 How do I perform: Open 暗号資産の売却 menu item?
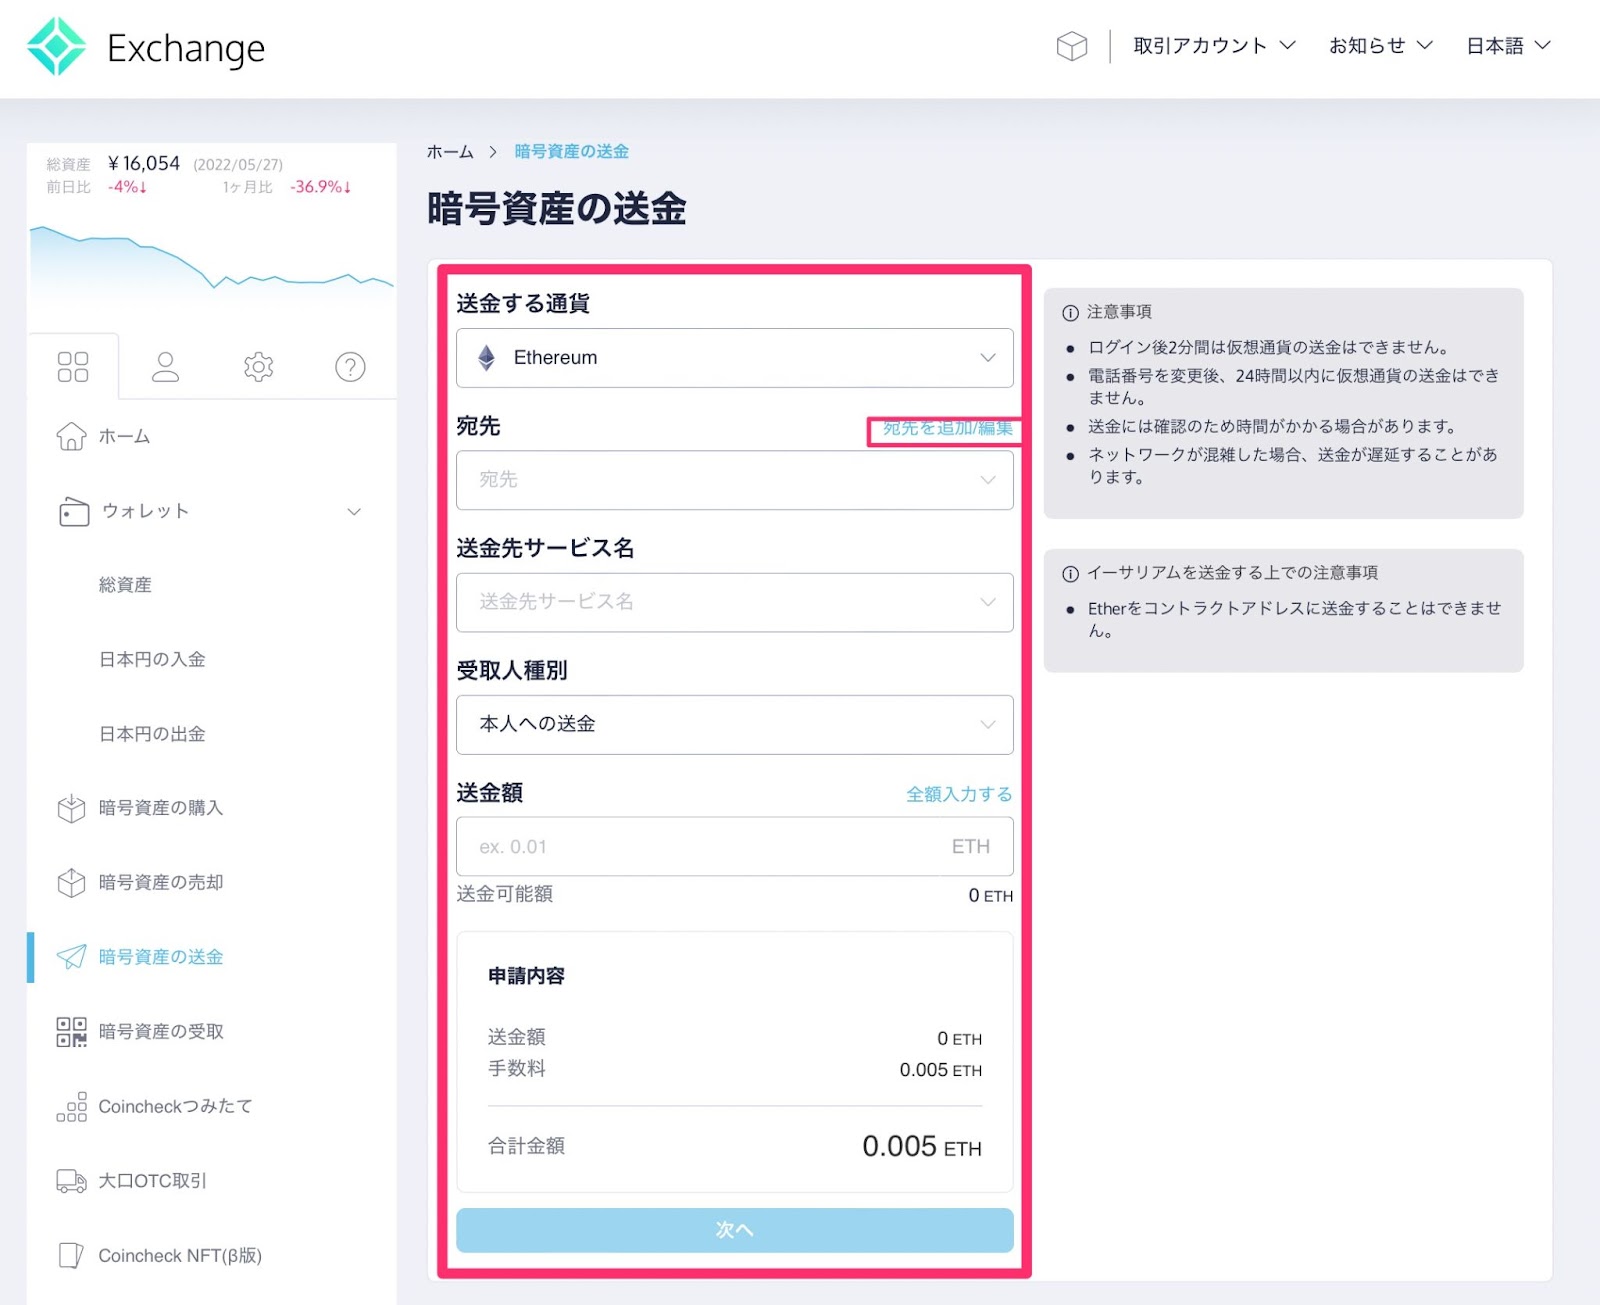[161, 883]
